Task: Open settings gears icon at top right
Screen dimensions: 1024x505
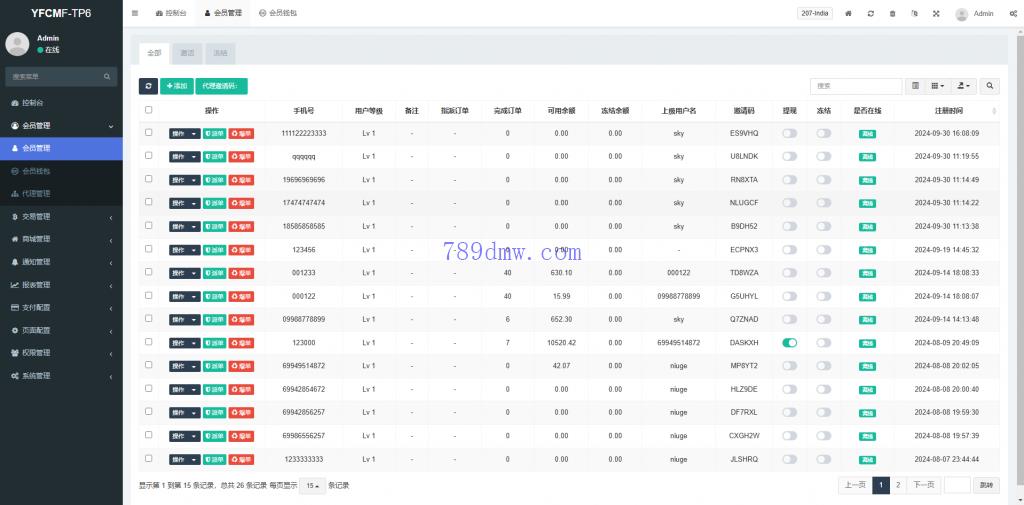Action: [x=1012, y=14]
